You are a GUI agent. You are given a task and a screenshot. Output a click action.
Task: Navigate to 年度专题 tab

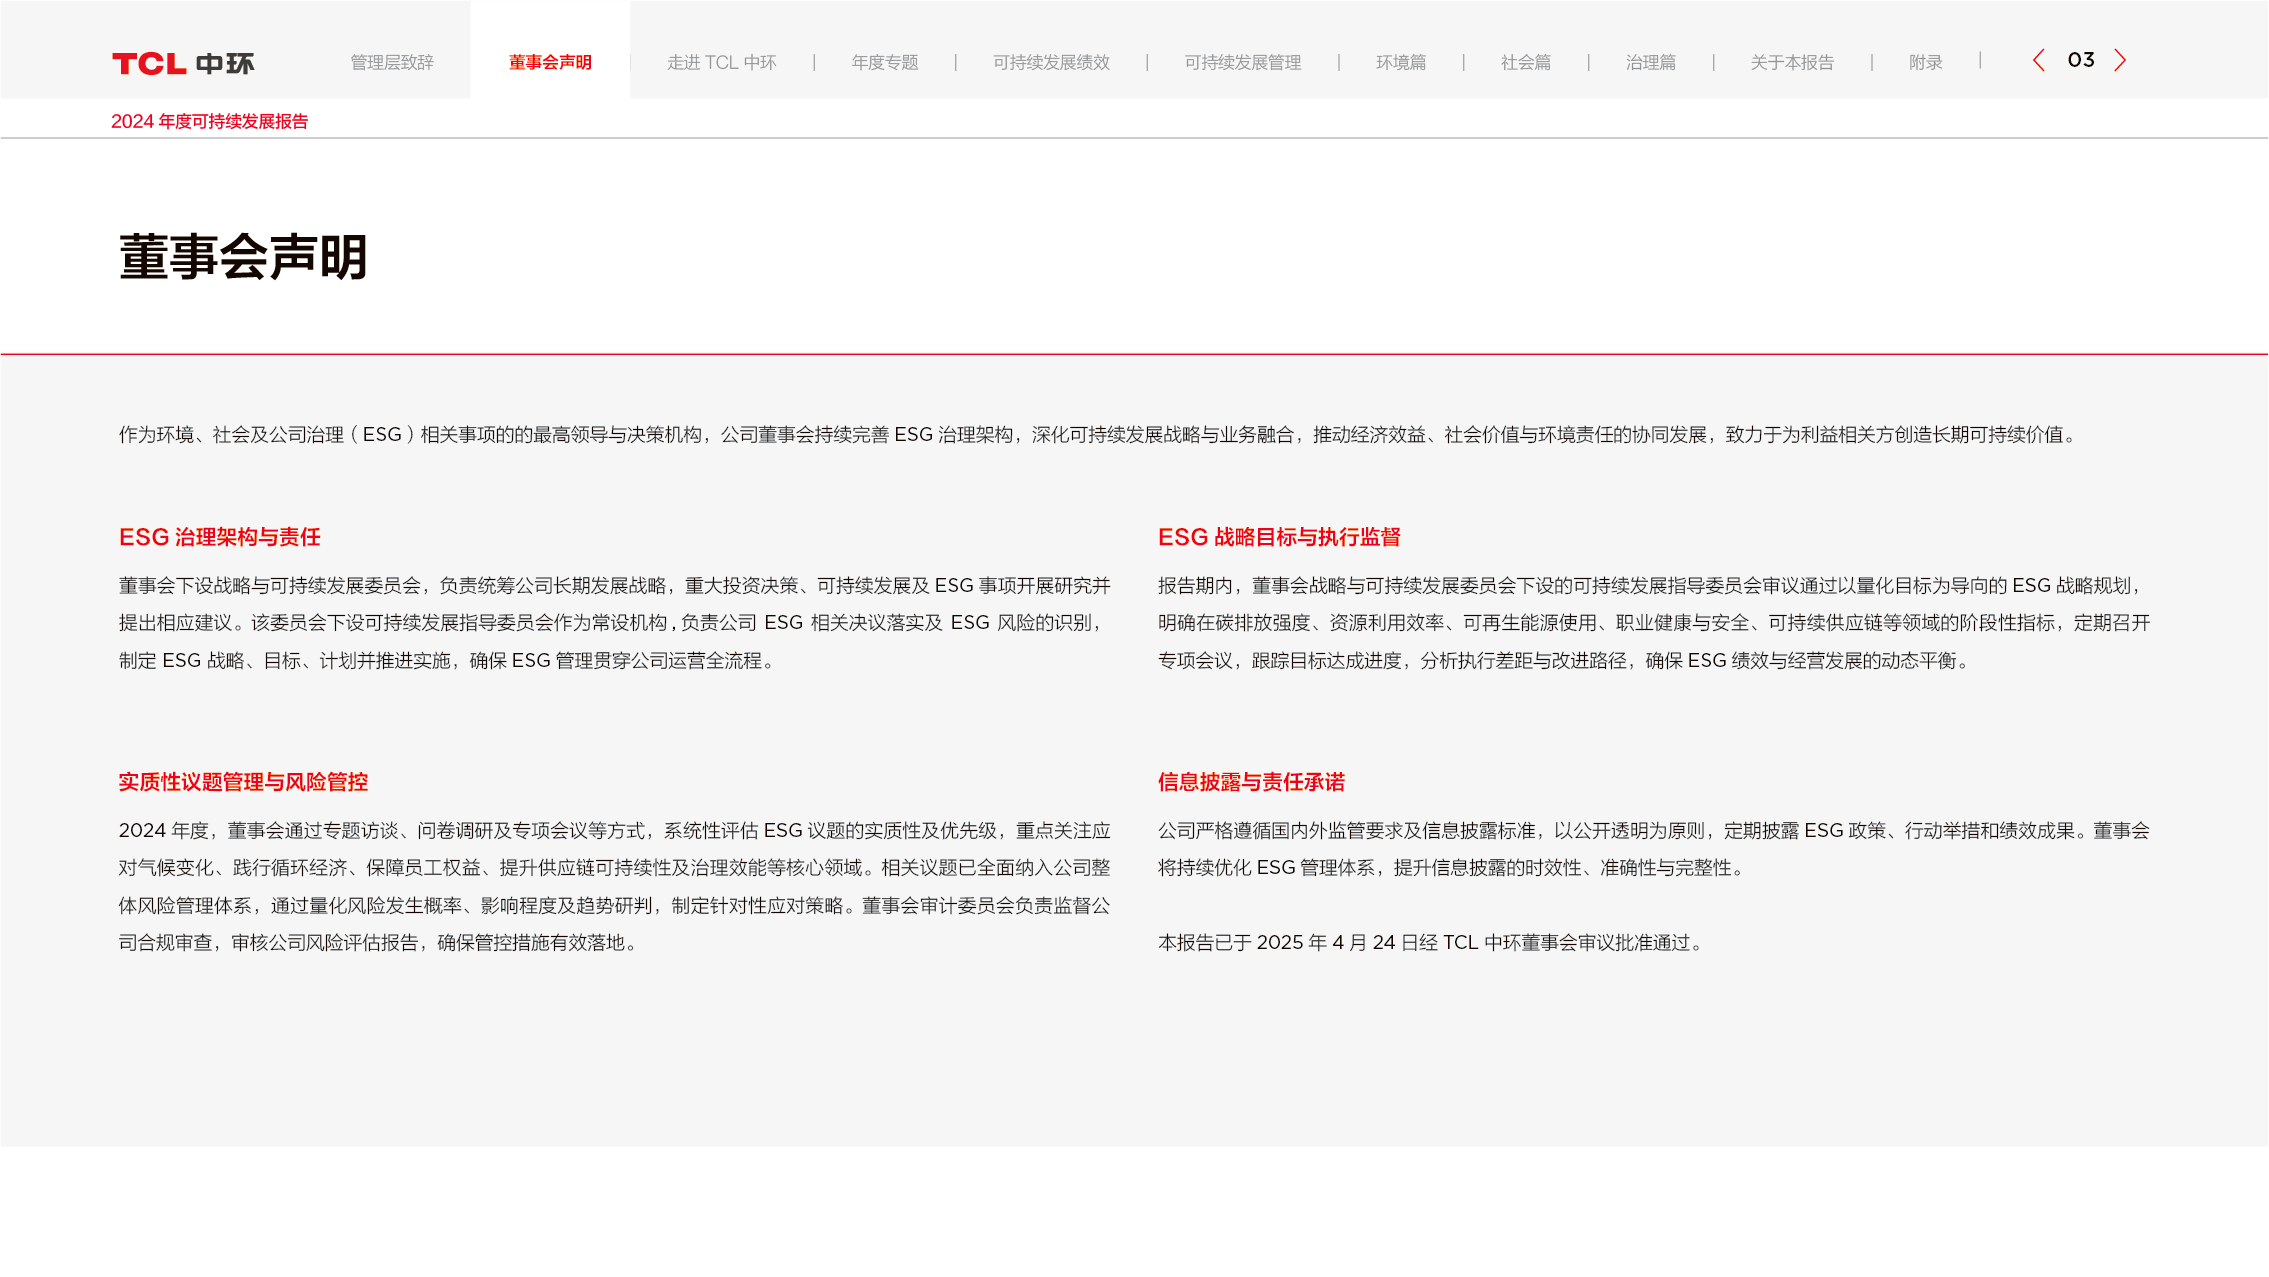[884, 63]
